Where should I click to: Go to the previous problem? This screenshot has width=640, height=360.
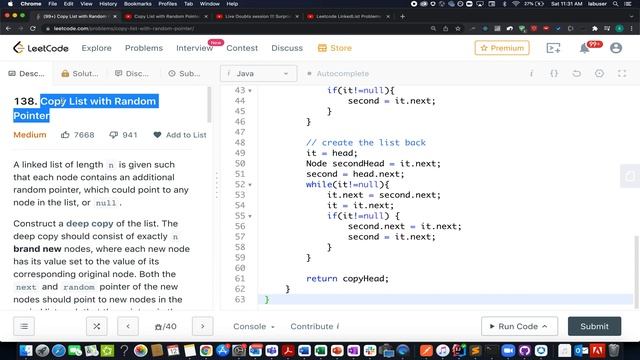128,326
